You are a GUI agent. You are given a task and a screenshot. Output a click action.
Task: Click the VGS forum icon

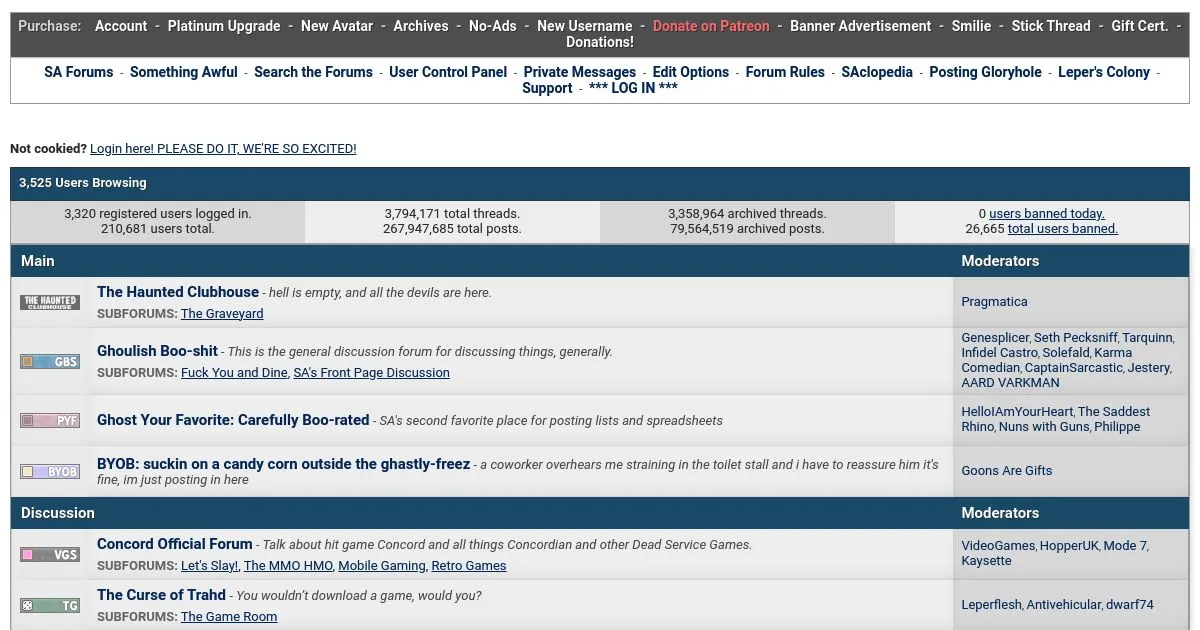coord(50,554)
